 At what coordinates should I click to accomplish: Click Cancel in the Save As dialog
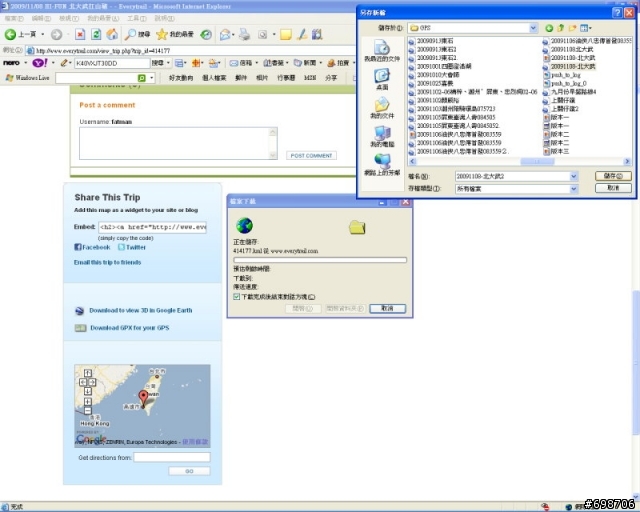[x=613, y=188]
